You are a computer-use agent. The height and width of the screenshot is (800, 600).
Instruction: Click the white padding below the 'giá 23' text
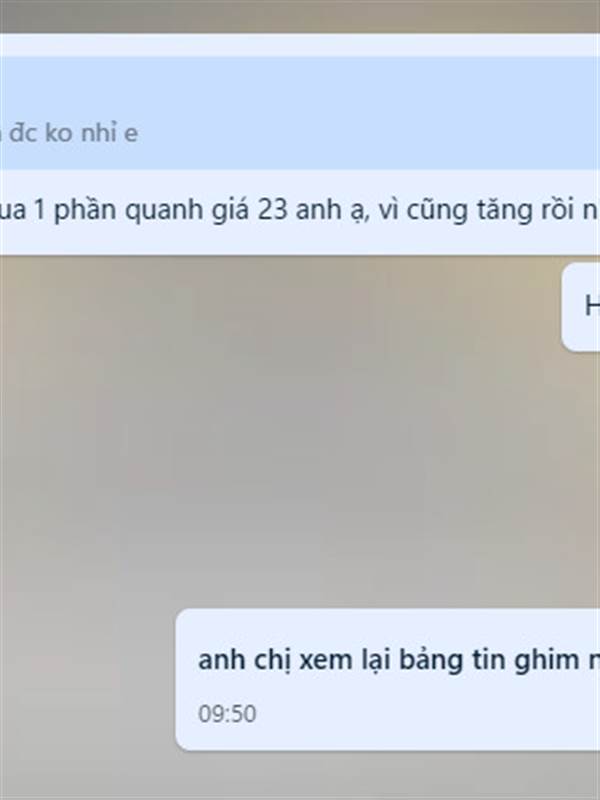tap(300, 241)
